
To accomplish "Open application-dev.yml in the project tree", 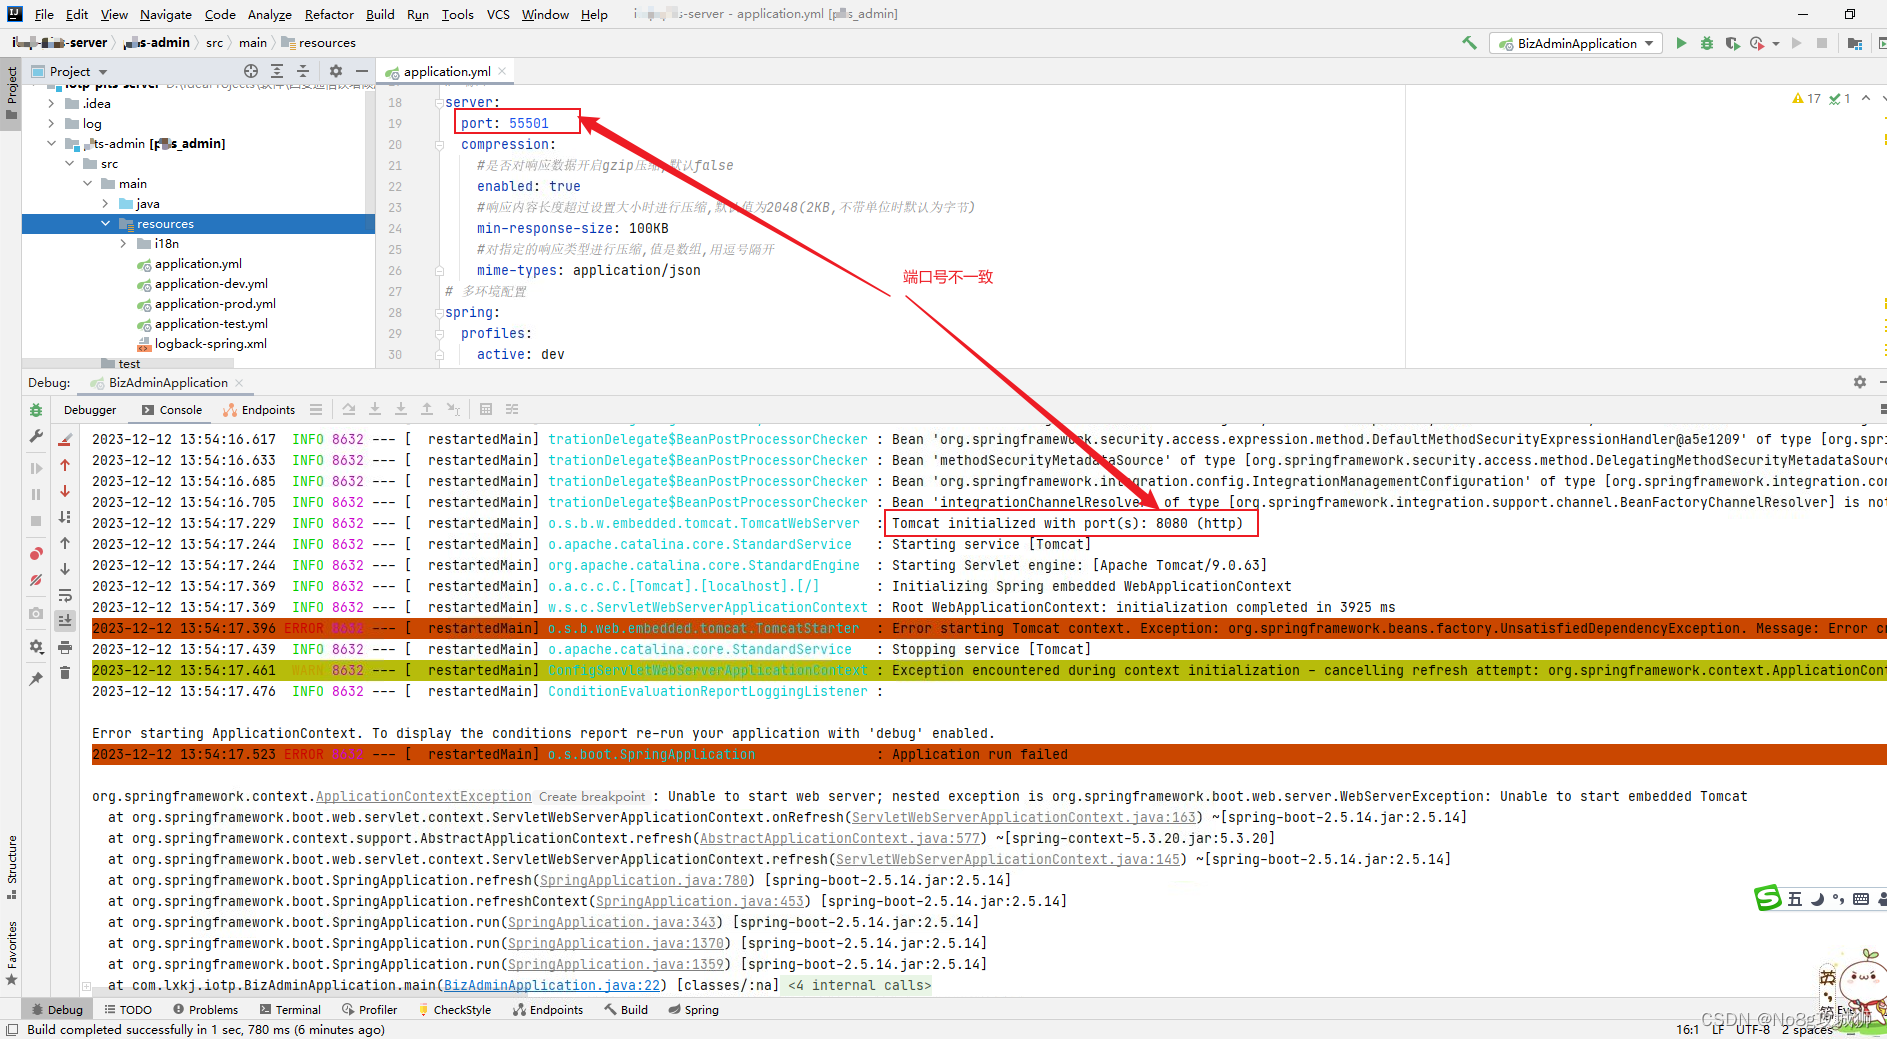I will (211, 283).
